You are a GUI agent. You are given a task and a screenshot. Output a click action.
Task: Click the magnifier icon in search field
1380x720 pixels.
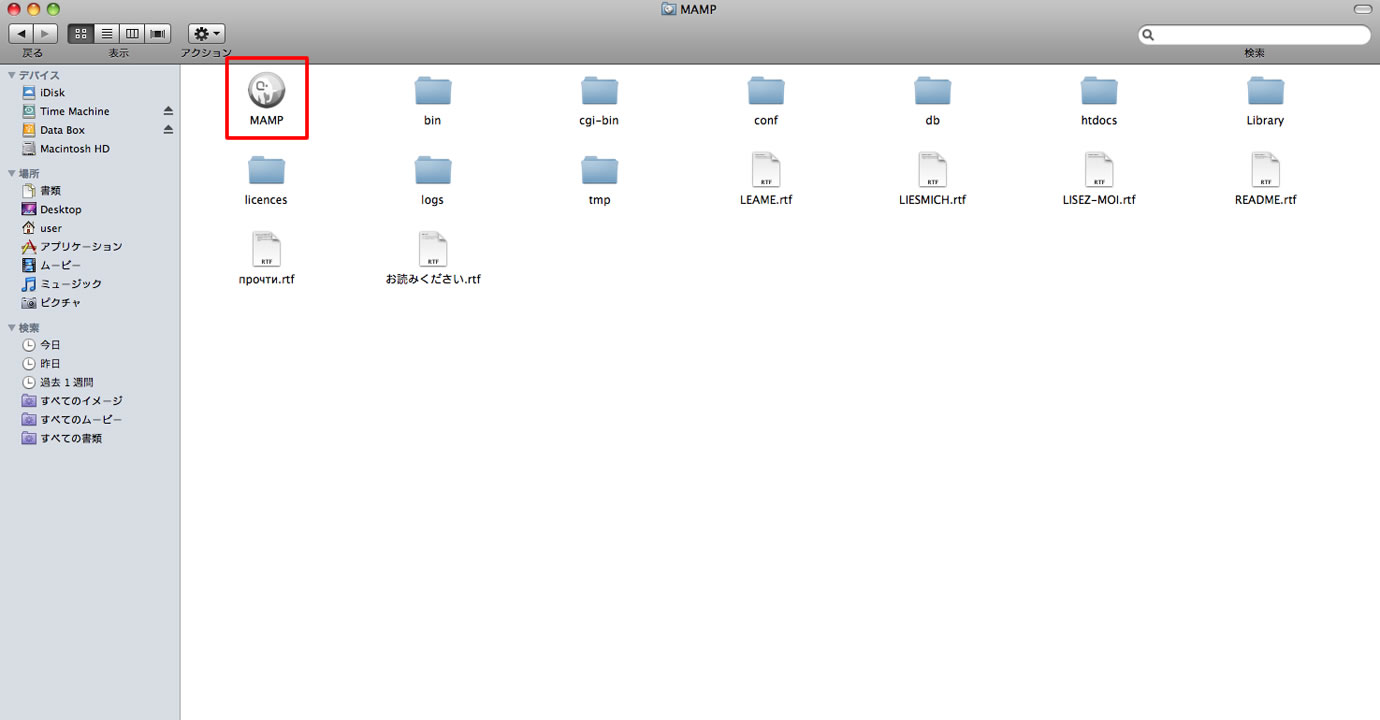(1149, 35)
